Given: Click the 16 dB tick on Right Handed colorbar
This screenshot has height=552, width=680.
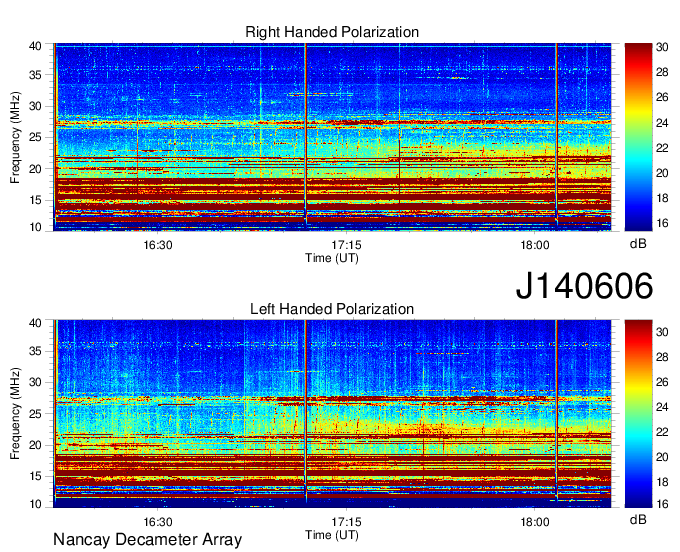Looking at the screenshot, I should [x=662, y=223].
